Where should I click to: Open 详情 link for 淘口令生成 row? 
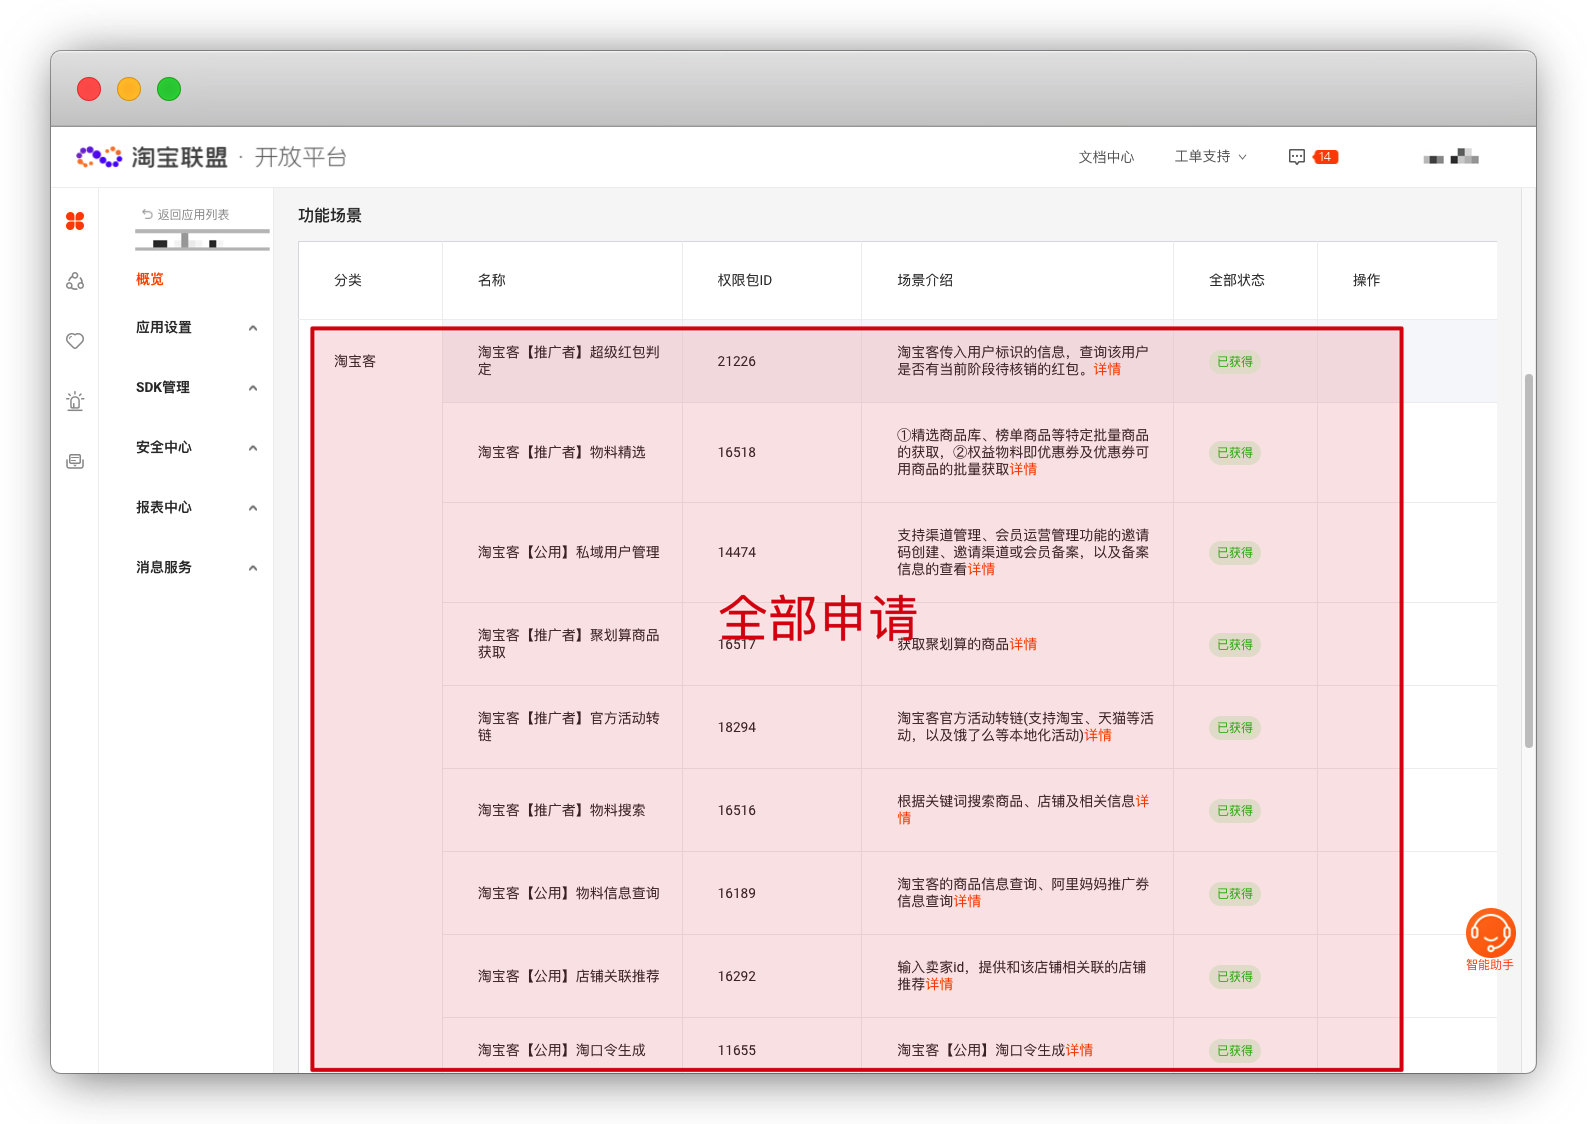pos(1079,1050)
